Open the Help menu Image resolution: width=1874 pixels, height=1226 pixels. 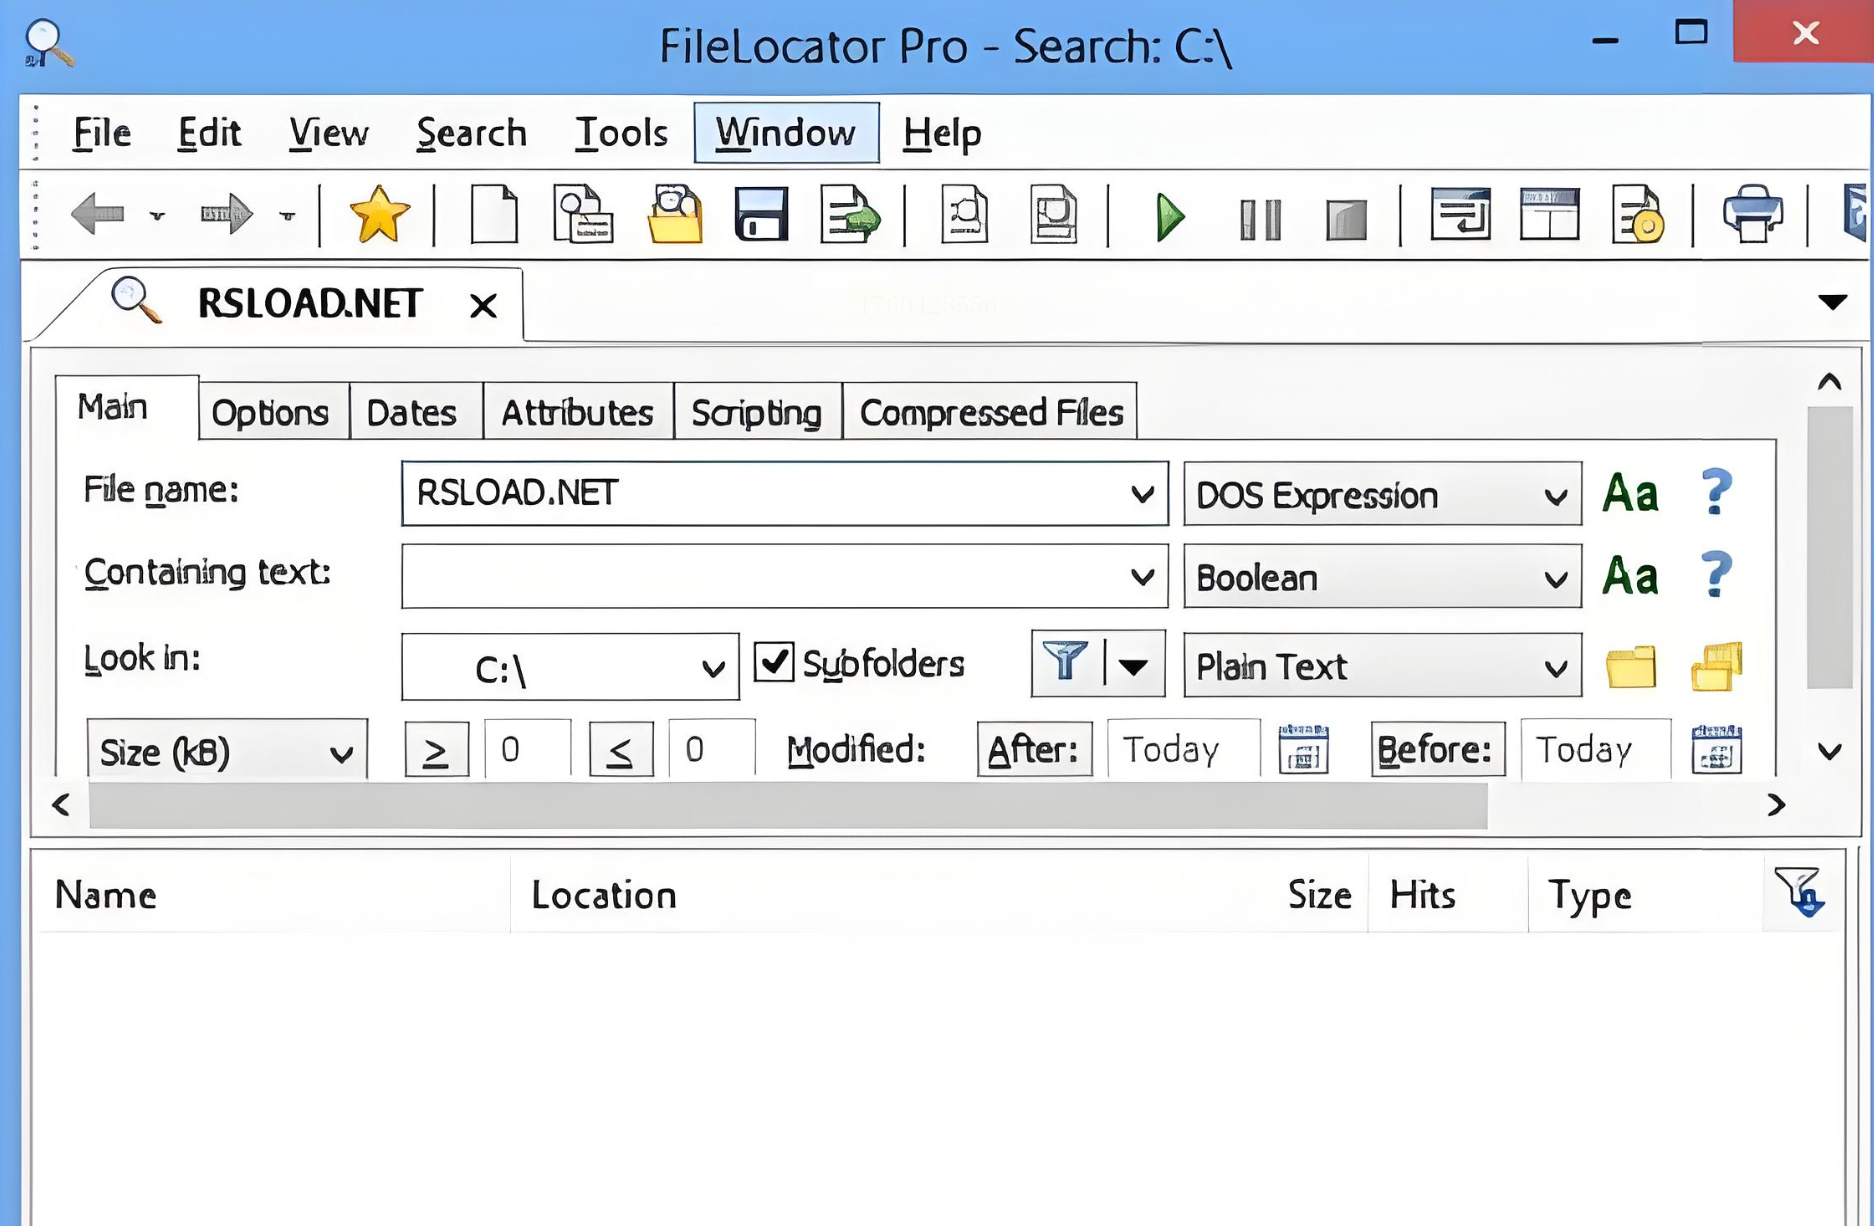tap(942, 133)
